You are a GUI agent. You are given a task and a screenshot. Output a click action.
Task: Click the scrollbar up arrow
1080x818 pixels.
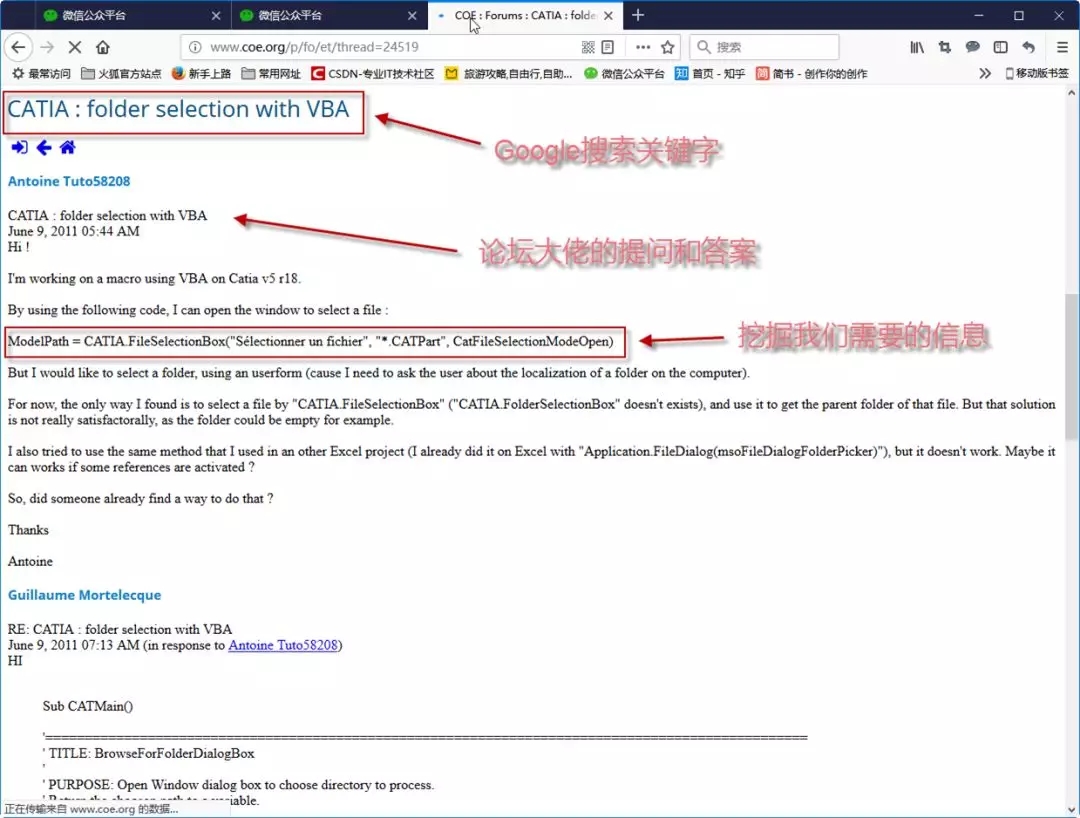1071,93
